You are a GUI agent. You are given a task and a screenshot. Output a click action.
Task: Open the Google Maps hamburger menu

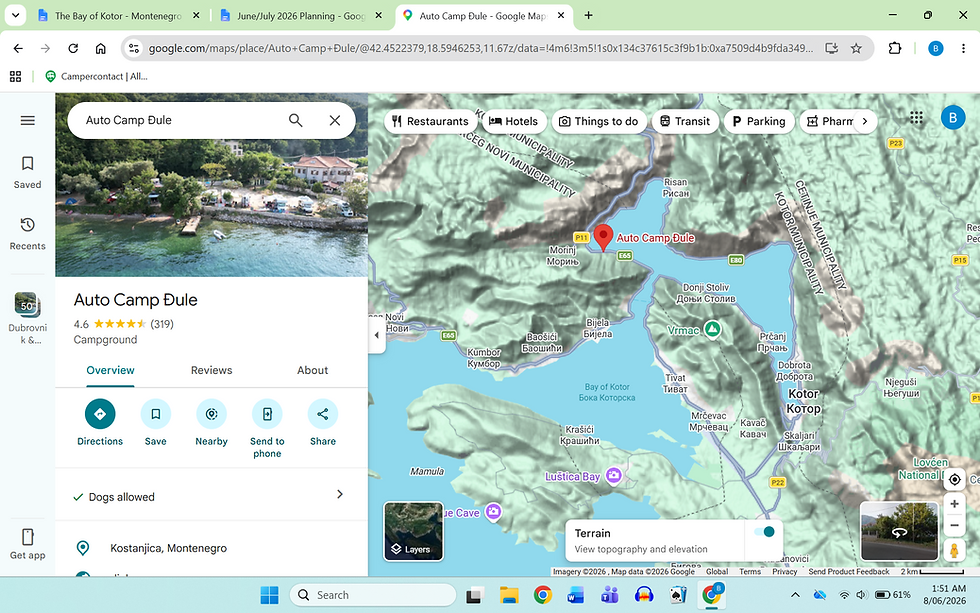pyautogui.click(x=28, y=121)
